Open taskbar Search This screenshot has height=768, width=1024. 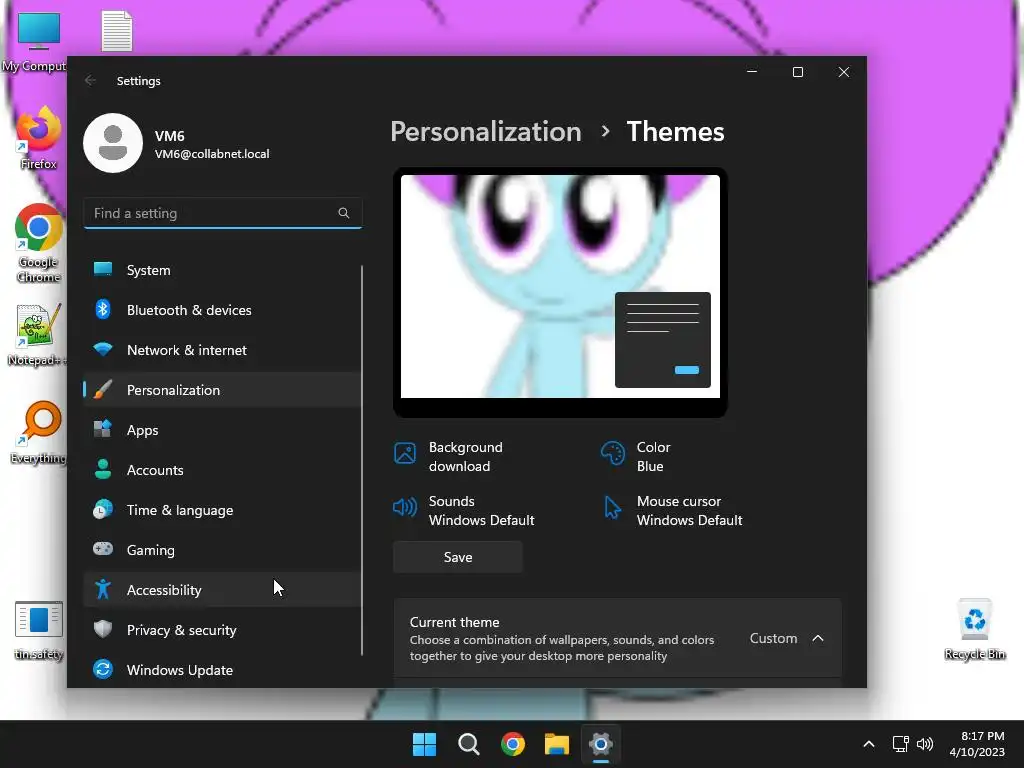[x=468, y=744]
